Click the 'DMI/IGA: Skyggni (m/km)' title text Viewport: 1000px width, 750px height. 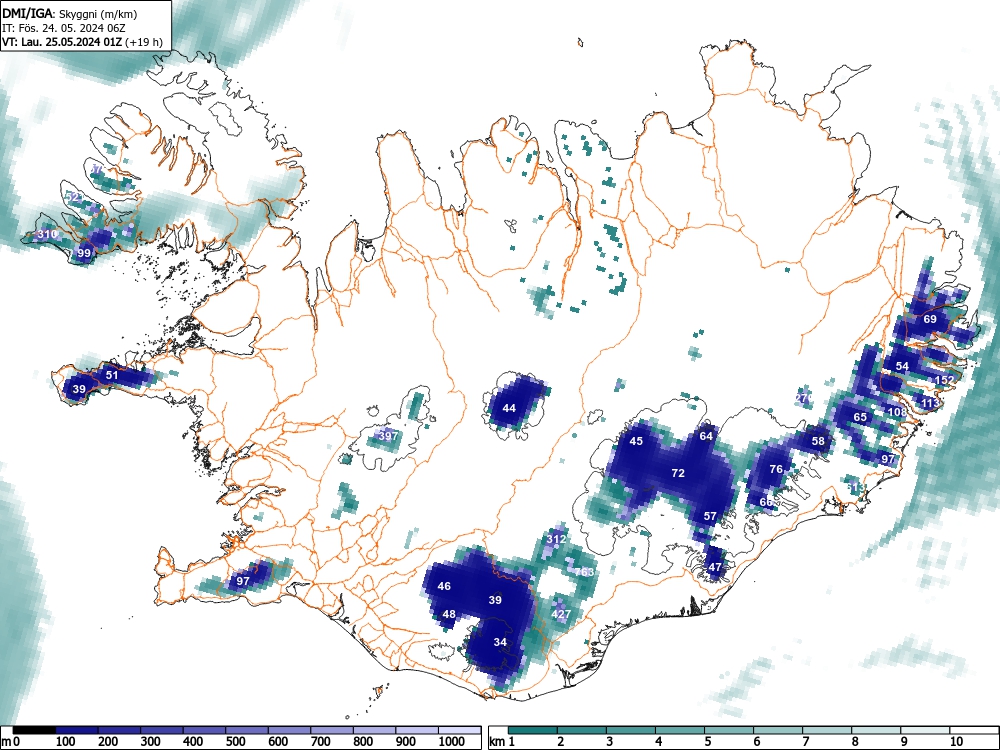tap(70, 14)
